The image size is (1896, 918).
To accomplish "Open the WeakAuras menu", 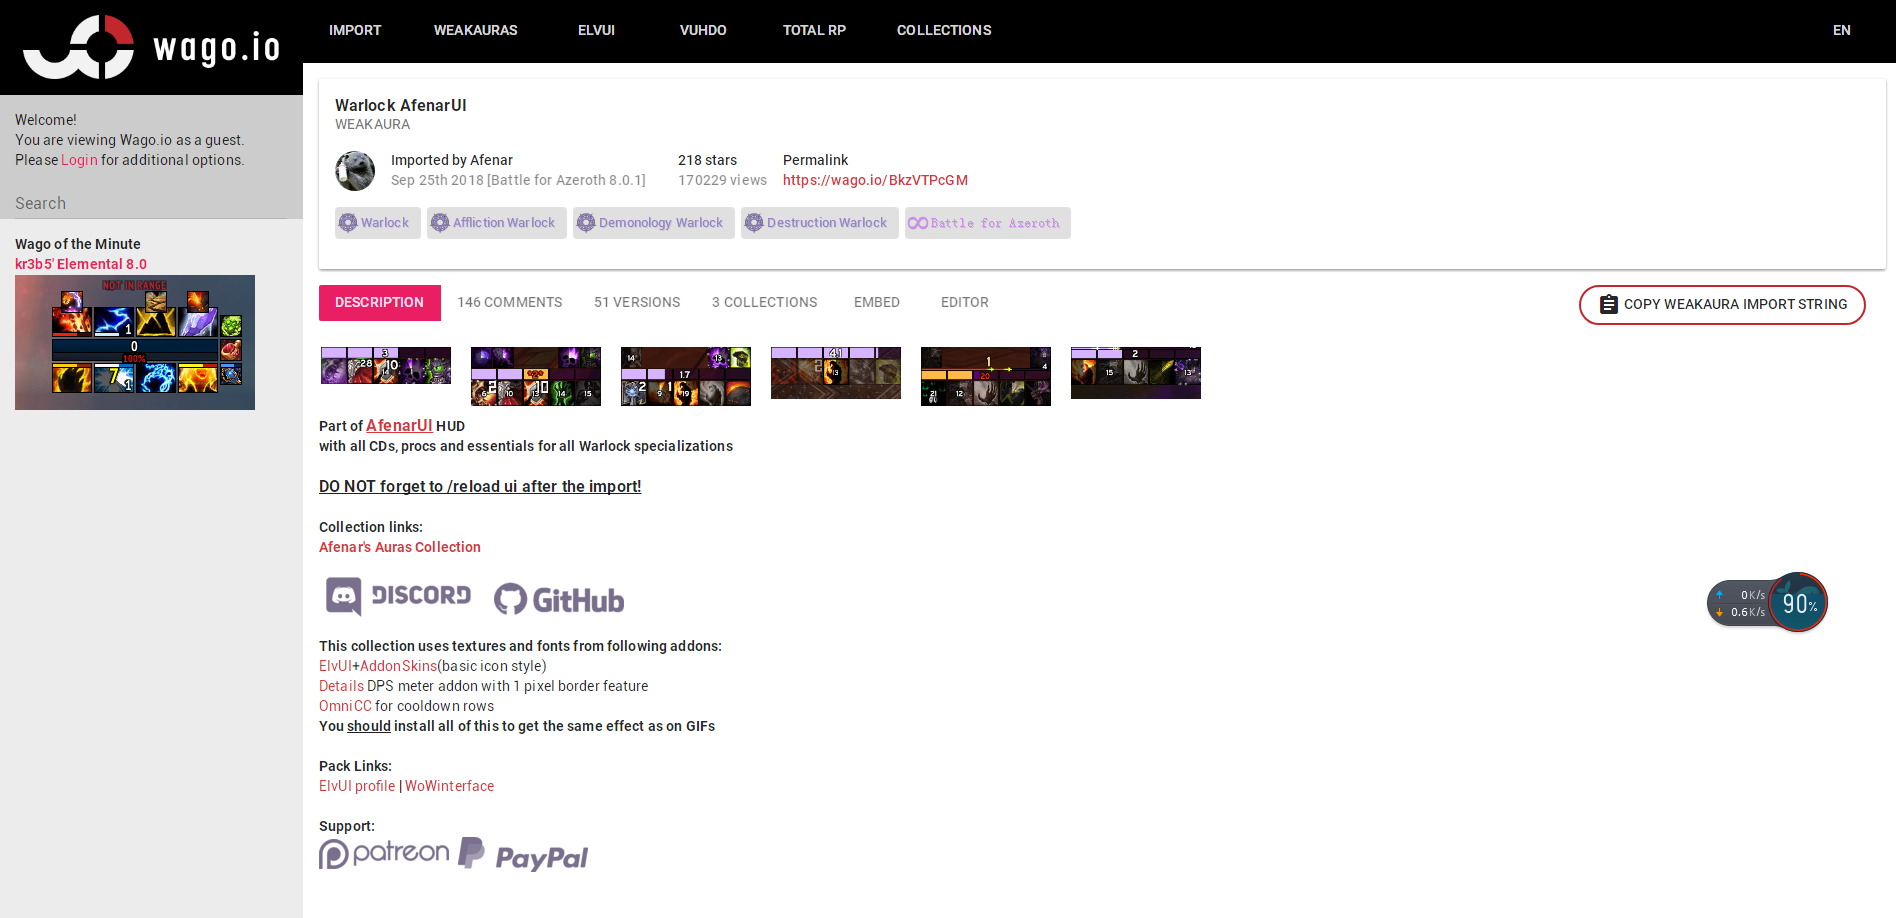I will [475, 30].
